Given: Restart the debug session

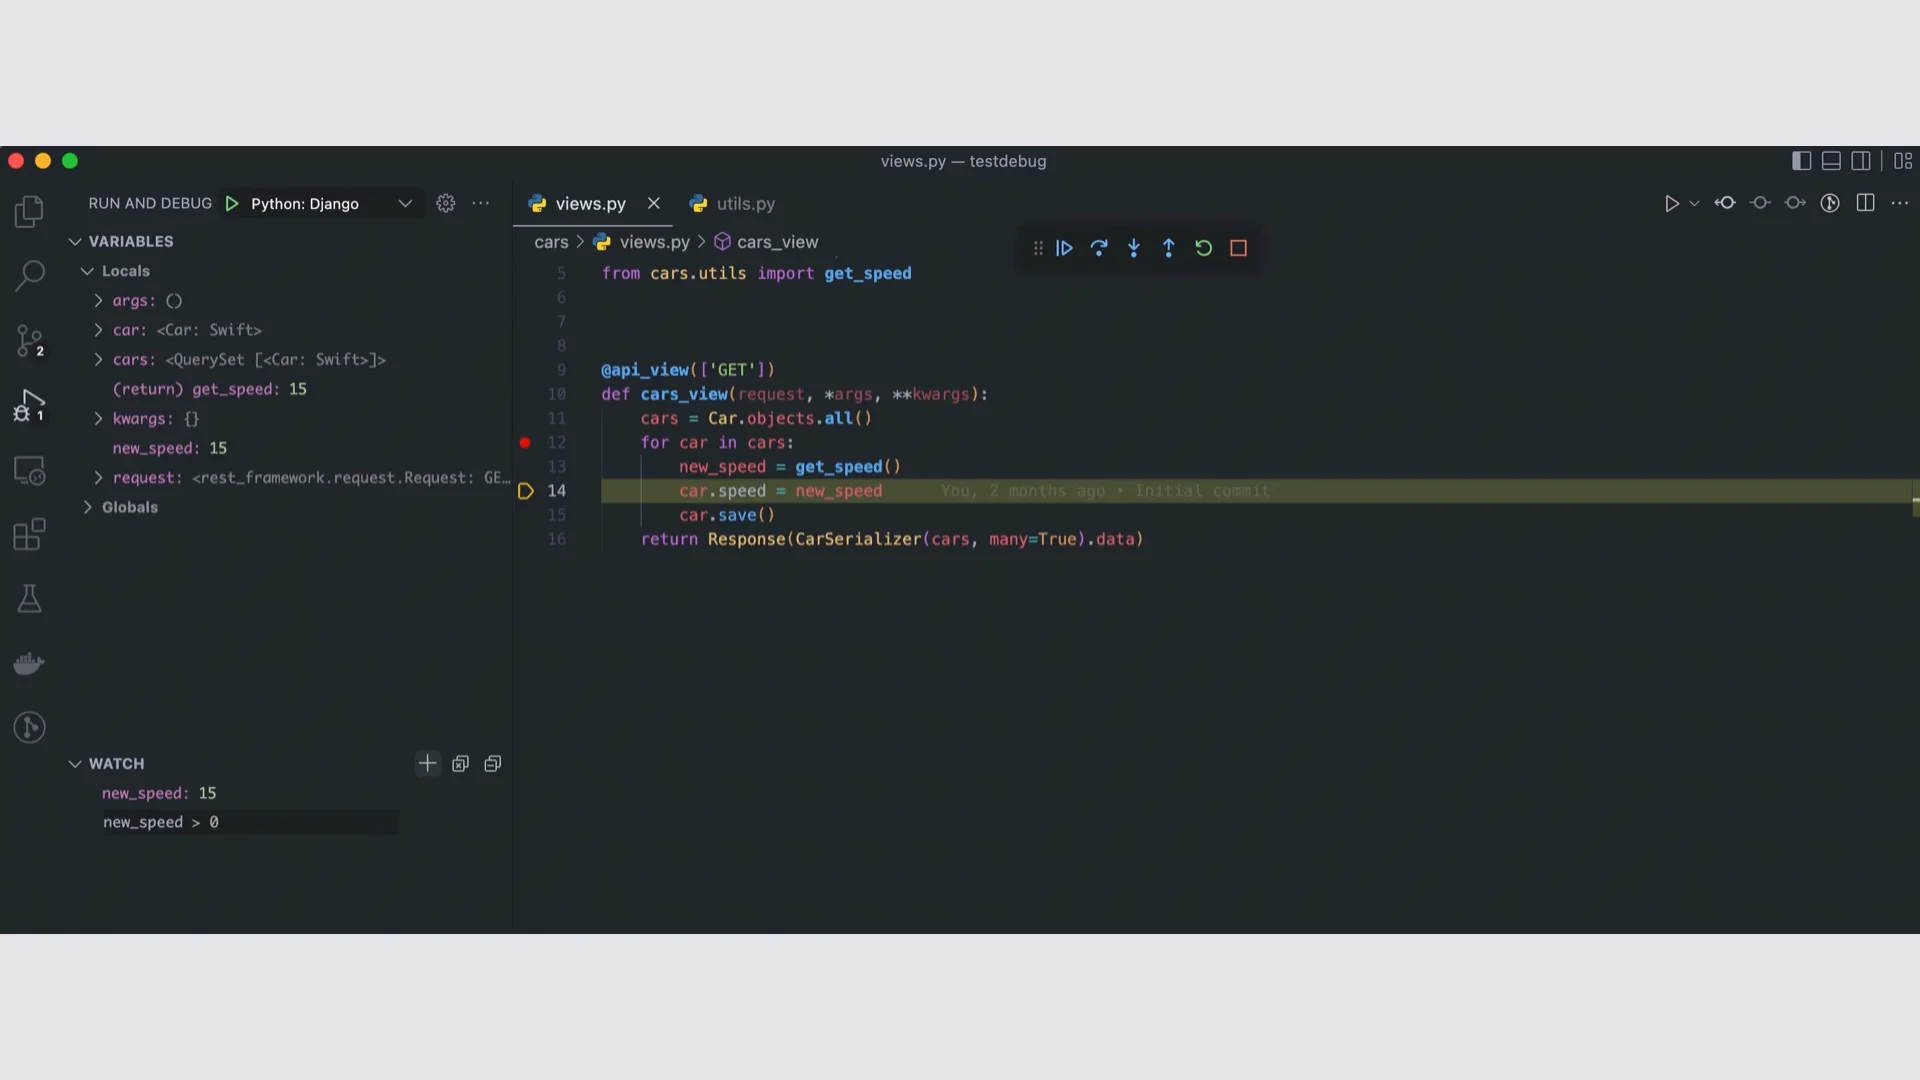Looking at the screenshot, I should tap(1204, 248).
